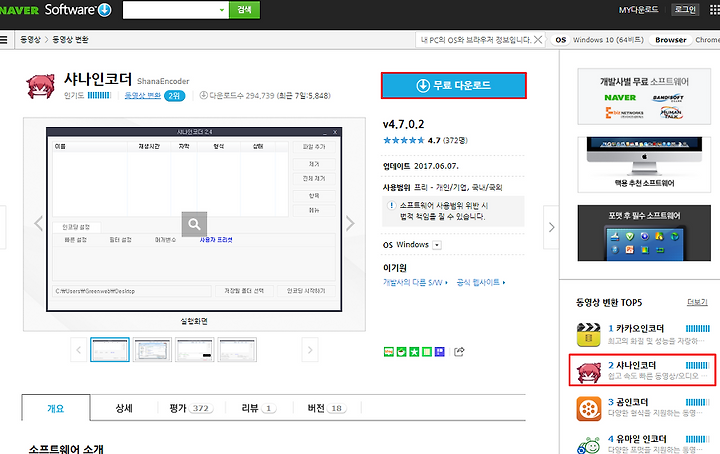
Task: Open 개발사의 다른 S/W link
Action: coord(415,282)
